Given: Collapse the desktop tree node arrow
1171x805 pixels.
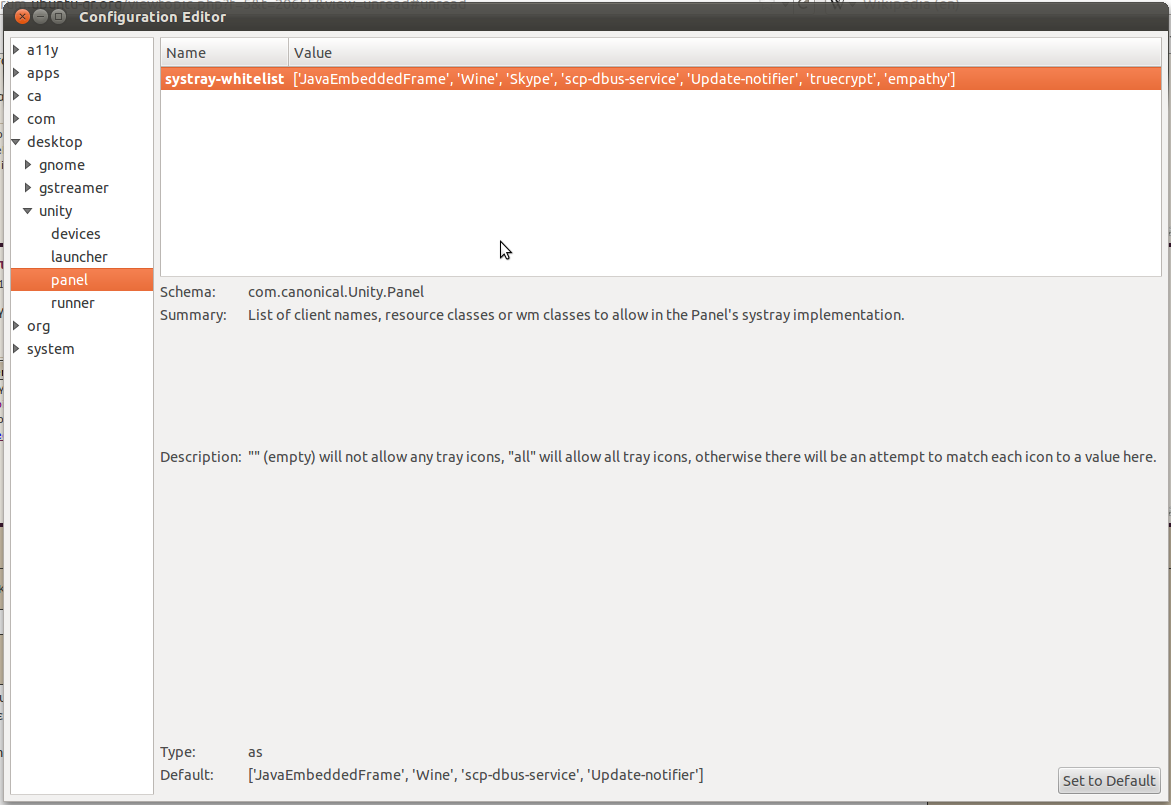Looking at the screenshot, I should [x=16, y=142].
